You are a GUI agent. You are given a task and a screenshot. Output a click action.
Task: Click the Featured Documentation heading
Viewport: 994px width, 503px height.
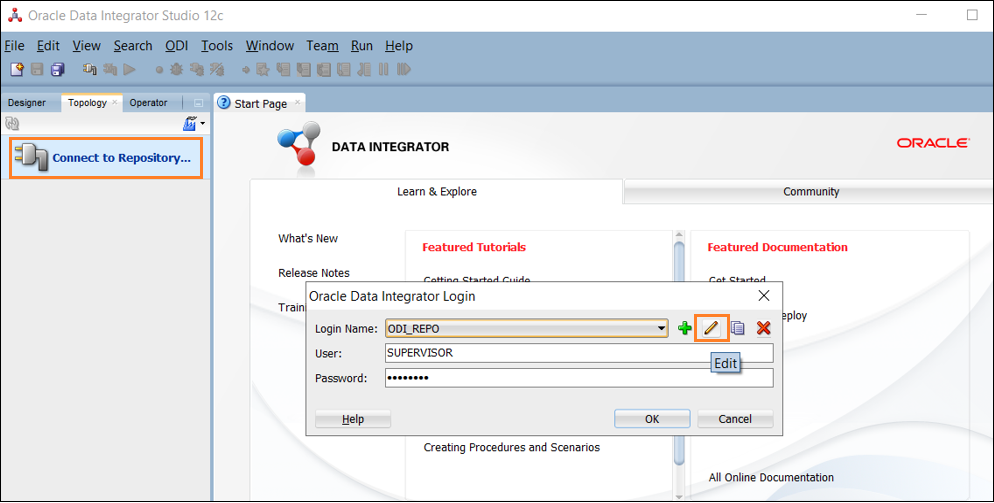point(777,247)
